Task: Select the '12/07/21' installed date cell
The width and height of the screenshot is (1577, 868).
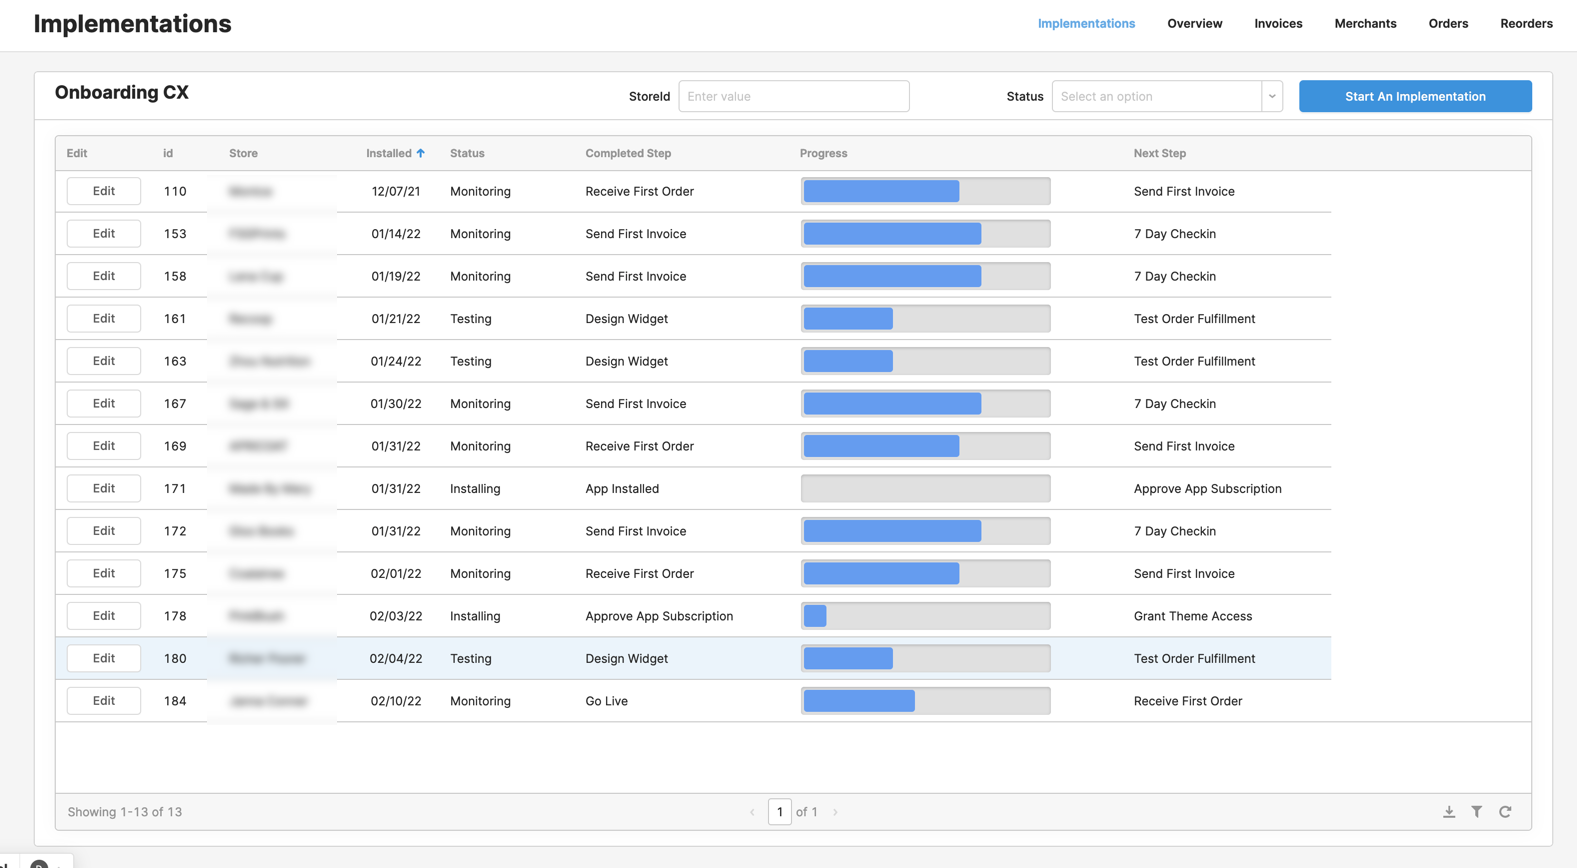Action: coord(396,191)
